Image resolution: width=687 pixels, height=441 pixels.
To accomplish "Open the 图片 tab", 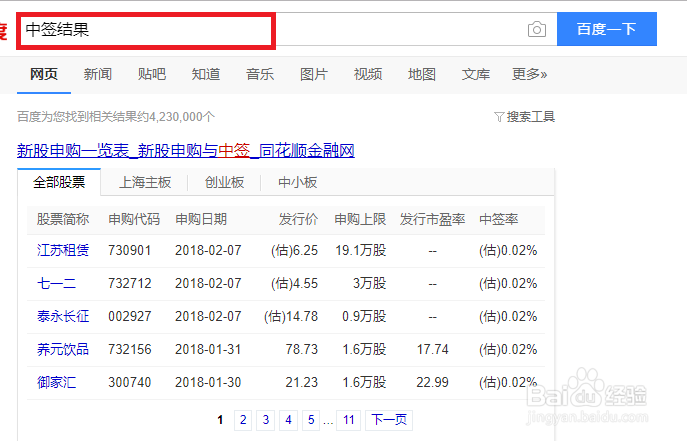I will pos(314,74).
